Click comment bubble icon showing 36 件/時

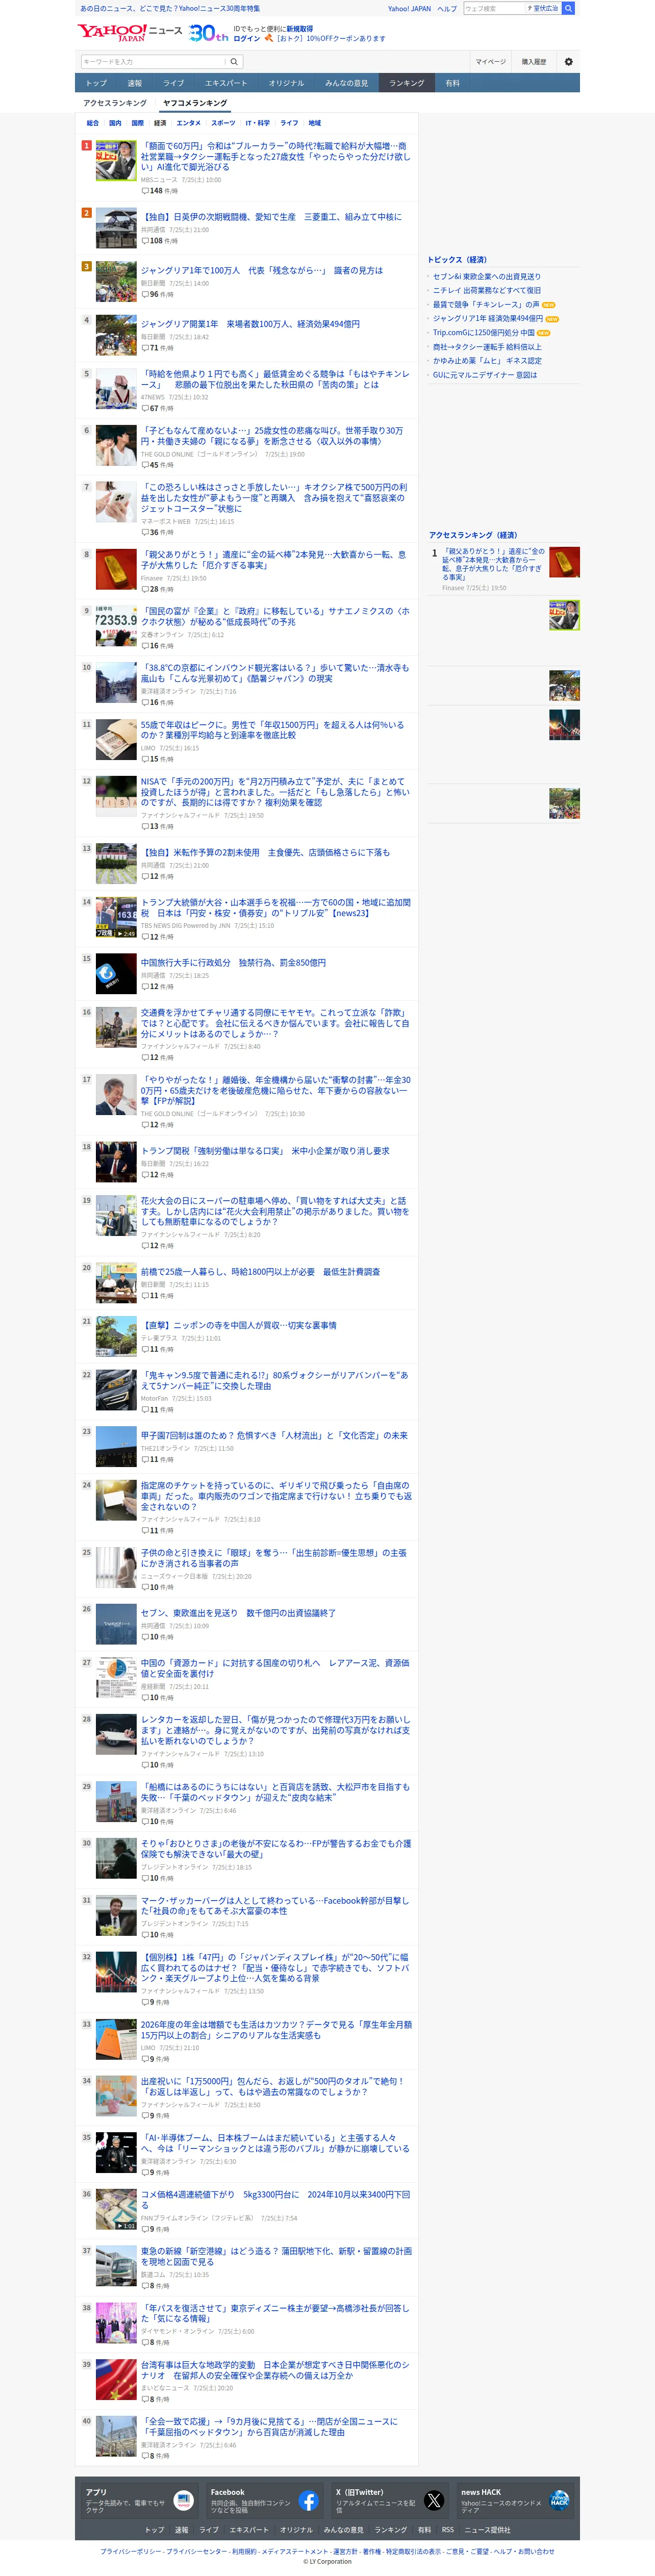[145, 532]
